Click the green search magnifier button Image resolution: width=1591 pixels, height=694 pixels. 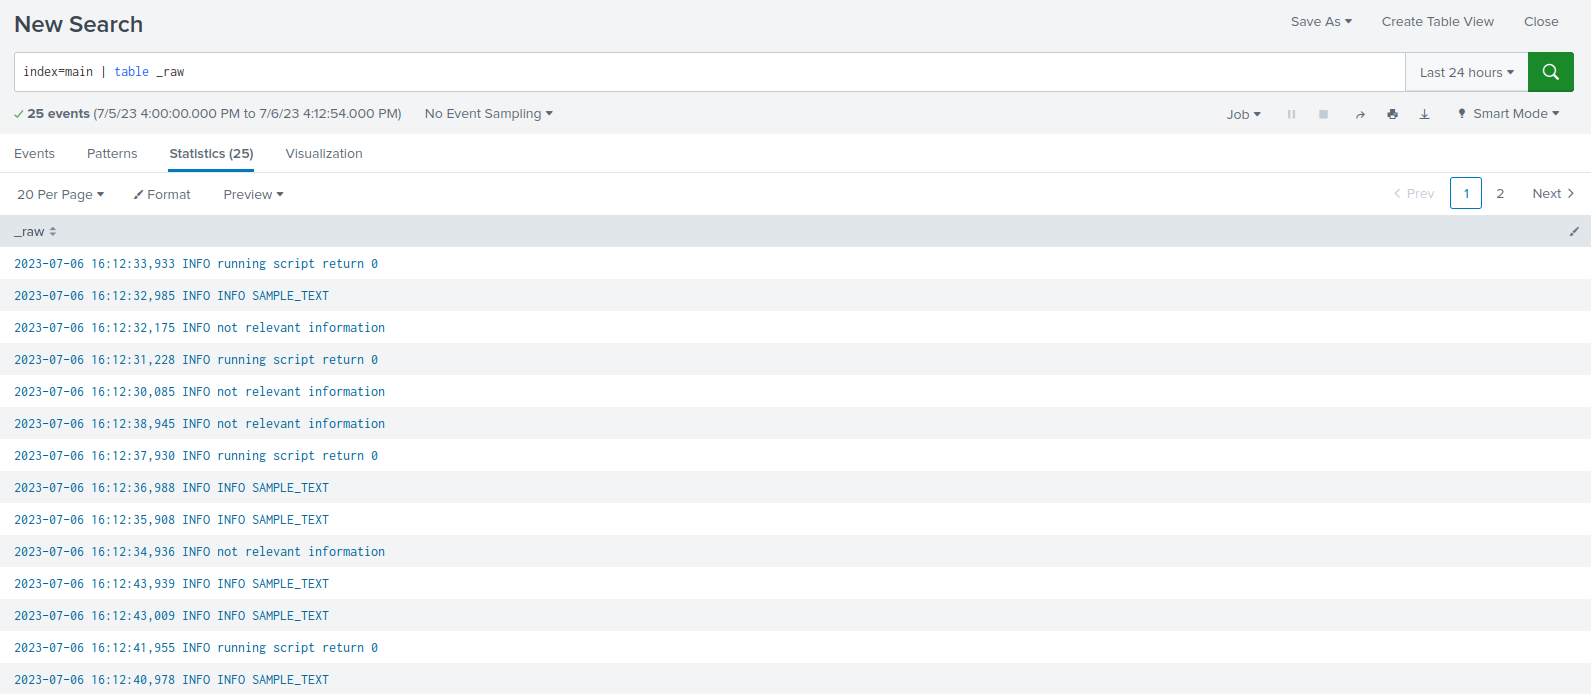coord(1550,72)
